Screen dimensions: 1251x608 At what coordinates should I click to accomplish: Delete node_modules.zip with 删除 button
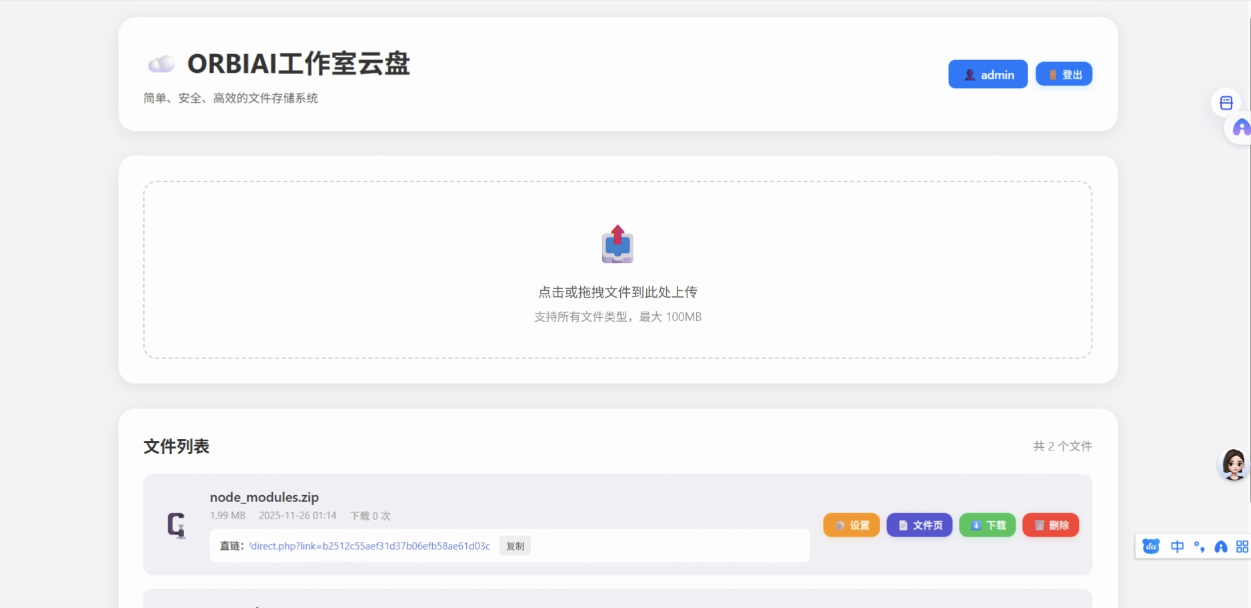tap(1050, 525)
